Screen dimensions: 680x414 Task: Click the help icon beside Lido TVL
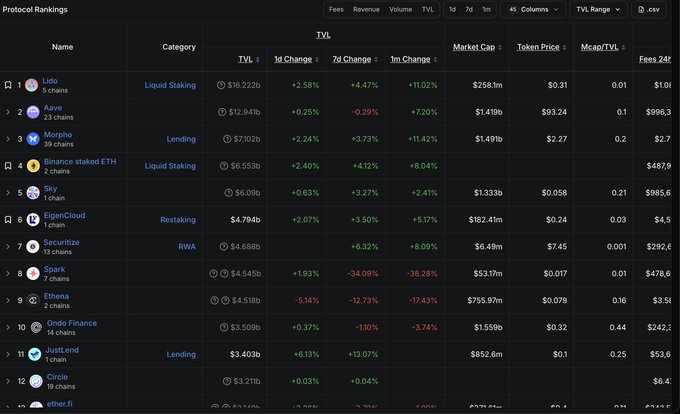(x=221, y=85)
